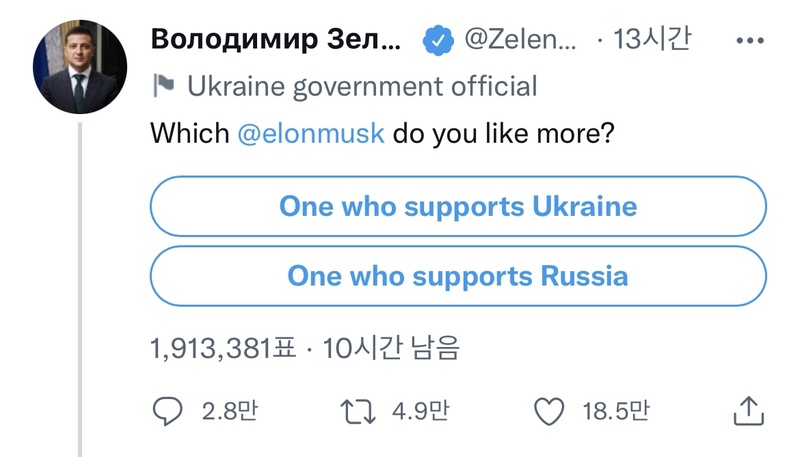This screenshot has height=457, width=800.
Task: Open the share upload icon
Action: 748,411
